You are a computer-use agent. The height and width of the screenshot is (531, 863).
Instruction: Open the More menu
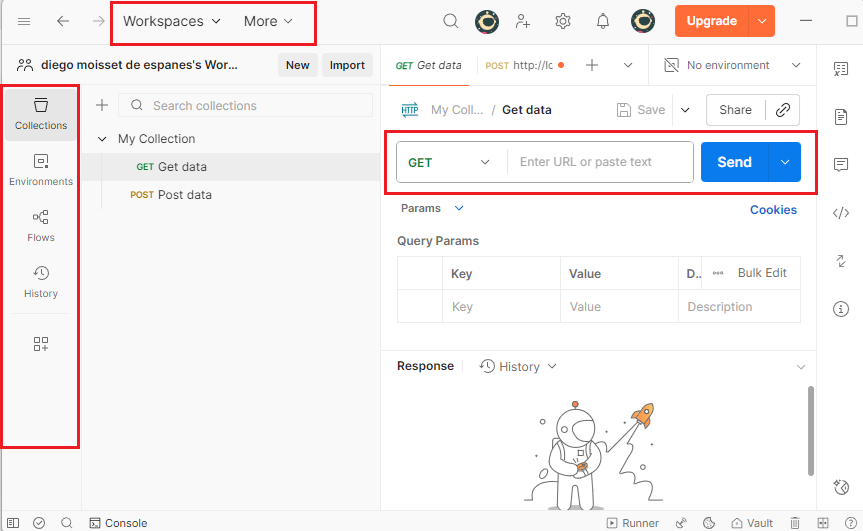[x=268, y=21]
